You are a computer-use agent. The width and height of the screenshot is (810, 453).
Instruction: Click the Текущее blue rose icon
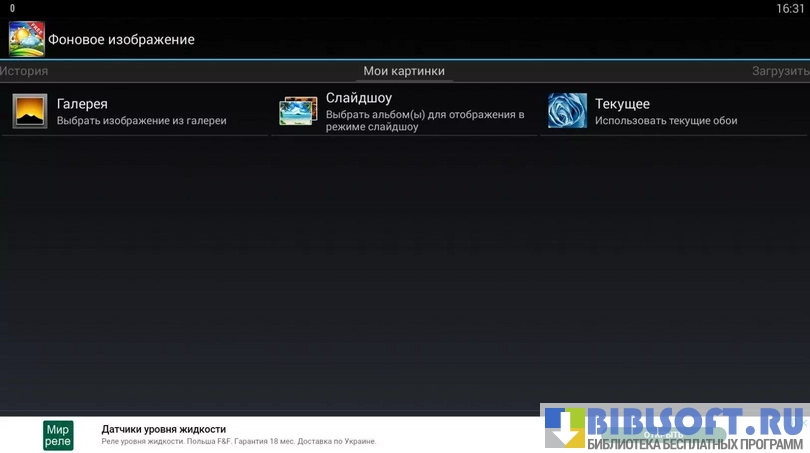567,111
